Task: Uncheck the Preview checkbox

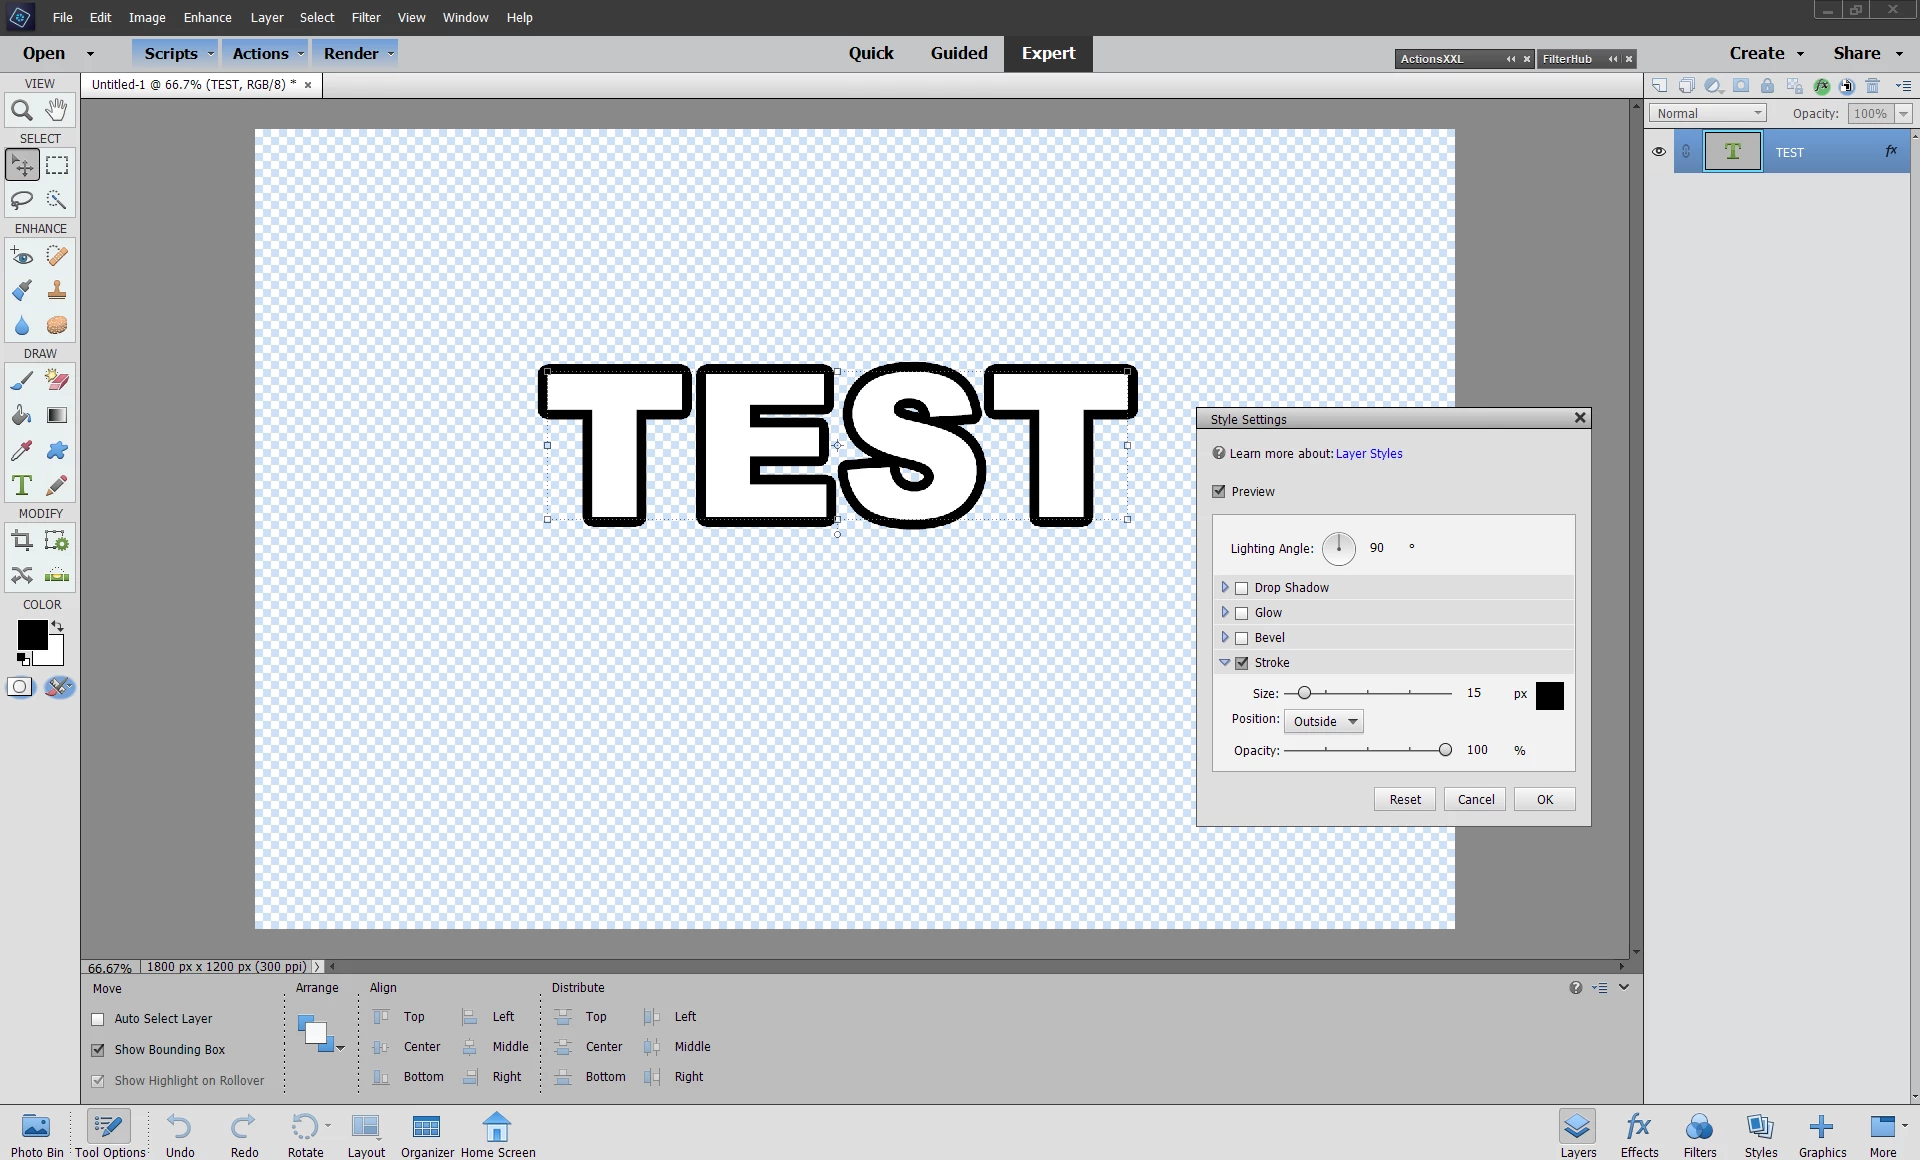Action: [x=1219, y=491]
